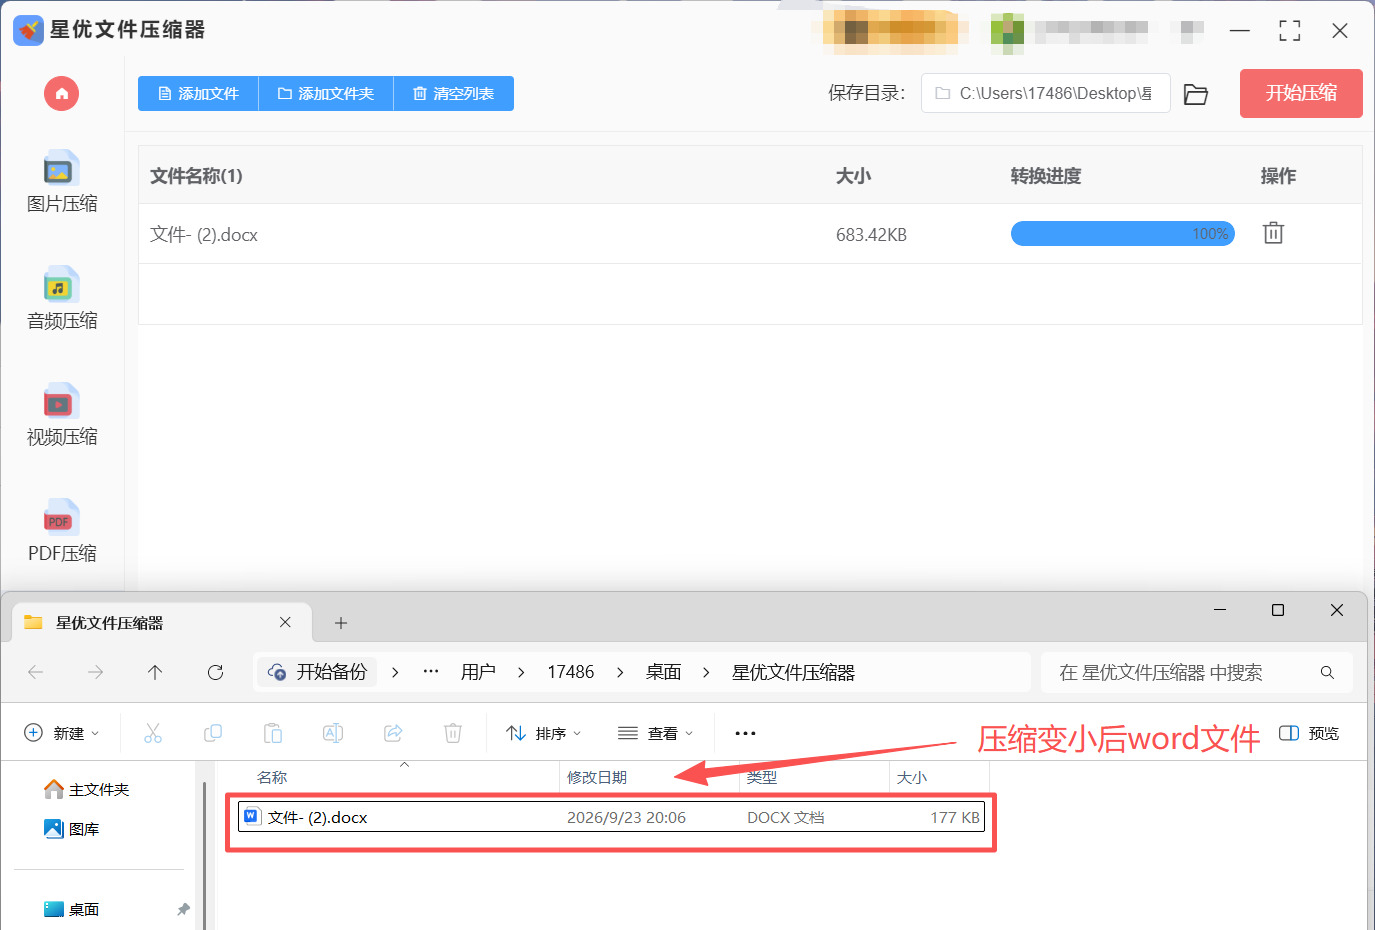Open 视频压缩 video compression tool
Screen dimensions: 1375x930
(62, 415)
